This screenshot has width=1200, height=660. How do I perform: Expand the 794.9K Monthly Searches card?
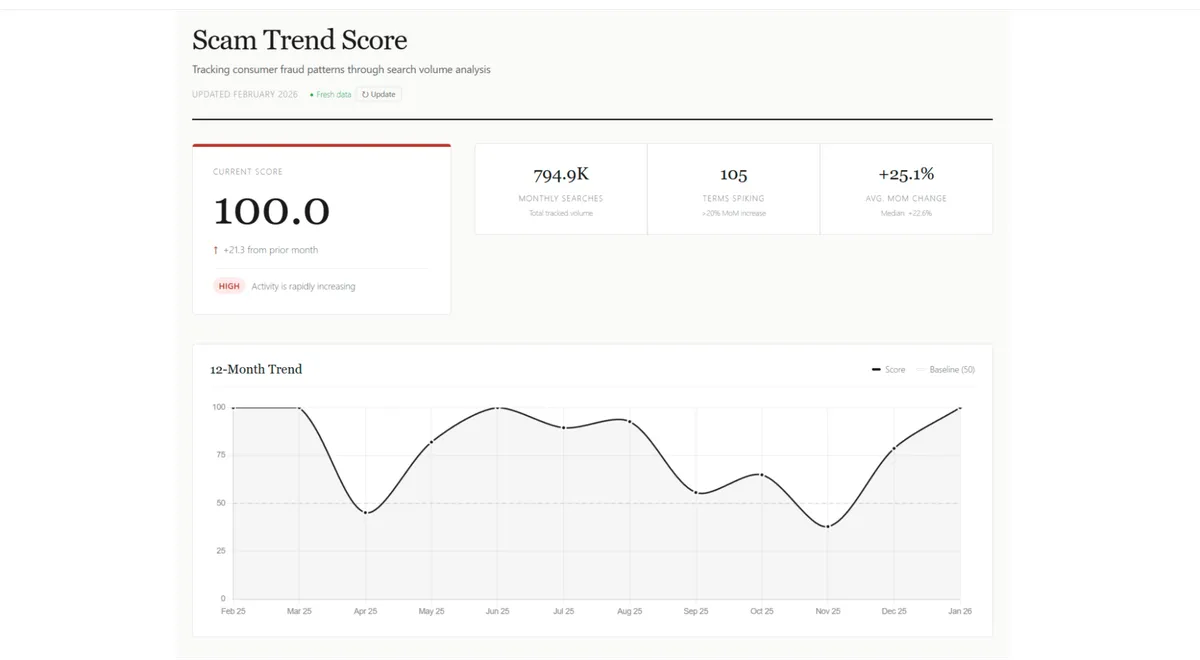tap(560, 188)
